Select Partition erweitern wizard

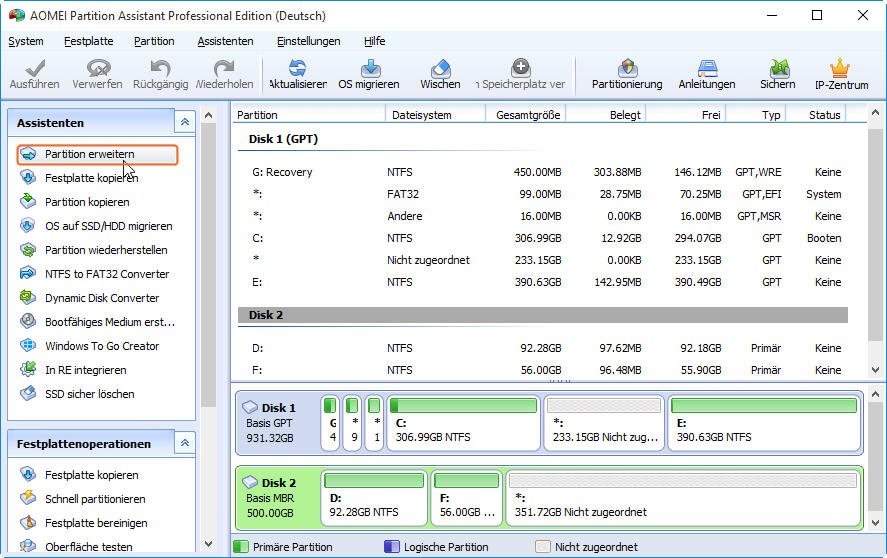pyautogui.click(x=89, y=155)
